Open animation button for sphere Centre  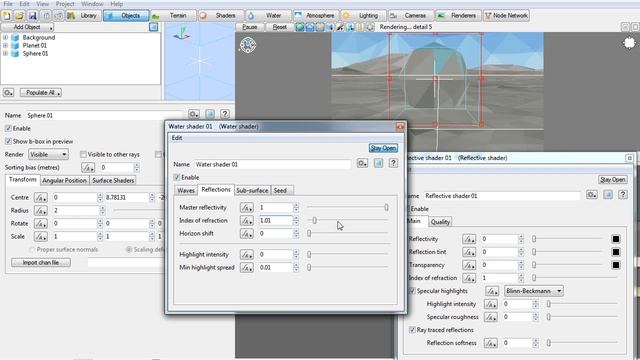(40, 198)
